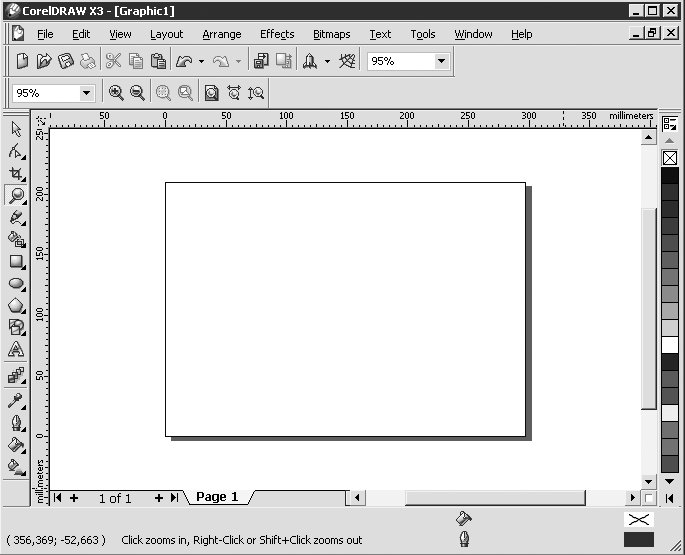Switch to the Page 1 tab
Viewport: 685px width, 555px height.
tap(217, 497)
